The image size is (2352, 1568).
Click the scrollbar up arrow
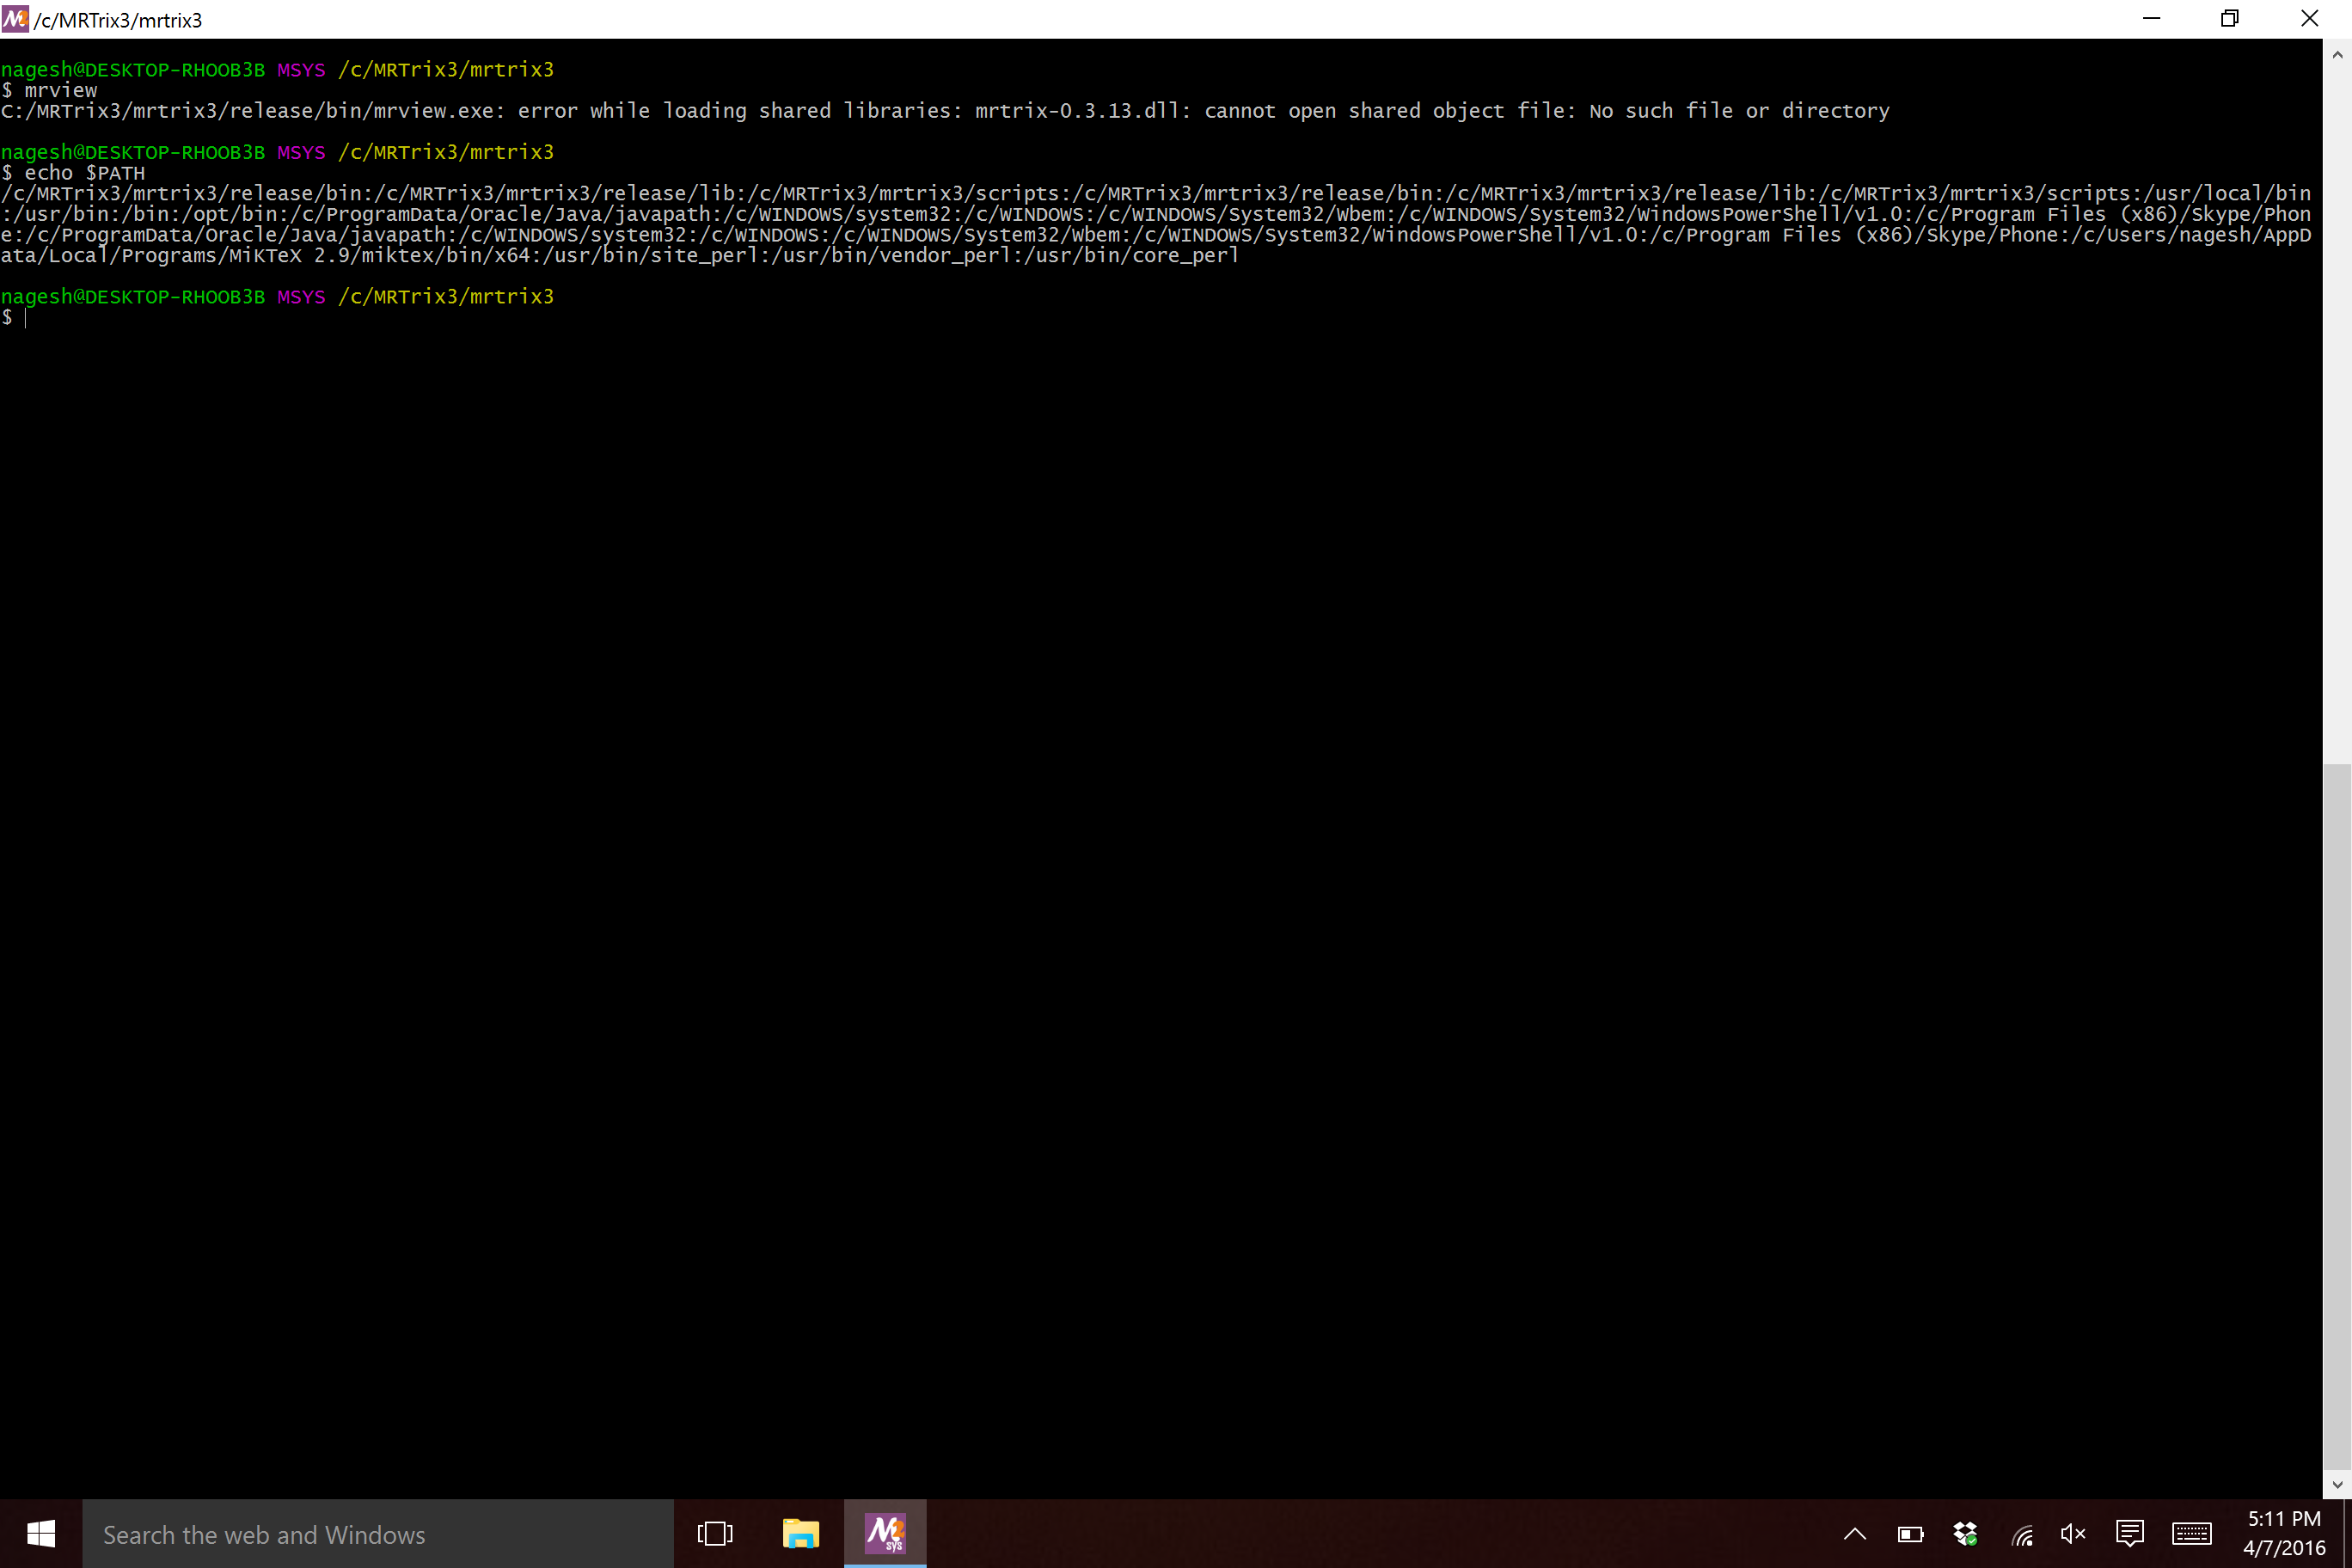(x=2339, y=54)
